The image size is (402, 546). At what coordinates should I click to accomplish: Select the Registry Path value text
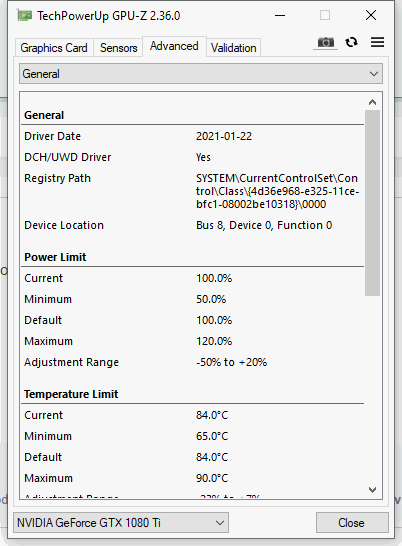click(277, 191)
